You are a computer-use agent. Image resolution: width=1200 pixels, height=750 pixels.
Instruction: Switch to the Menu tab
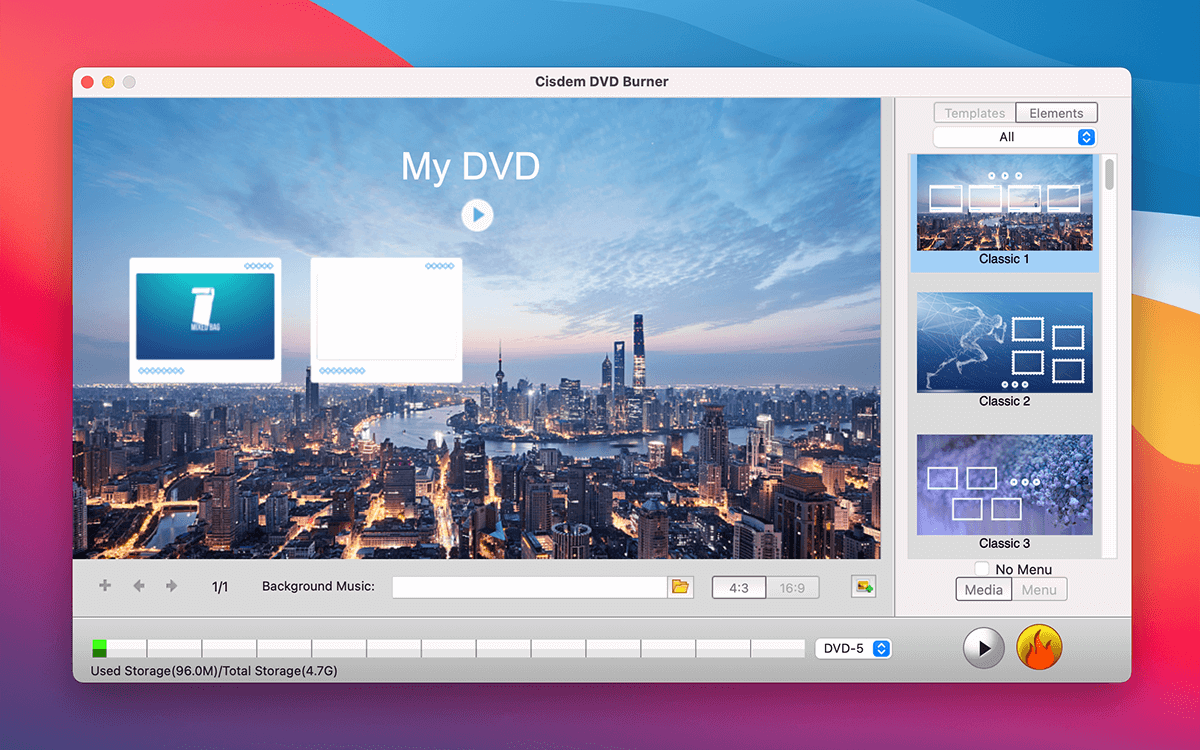tap(1039, 590)
